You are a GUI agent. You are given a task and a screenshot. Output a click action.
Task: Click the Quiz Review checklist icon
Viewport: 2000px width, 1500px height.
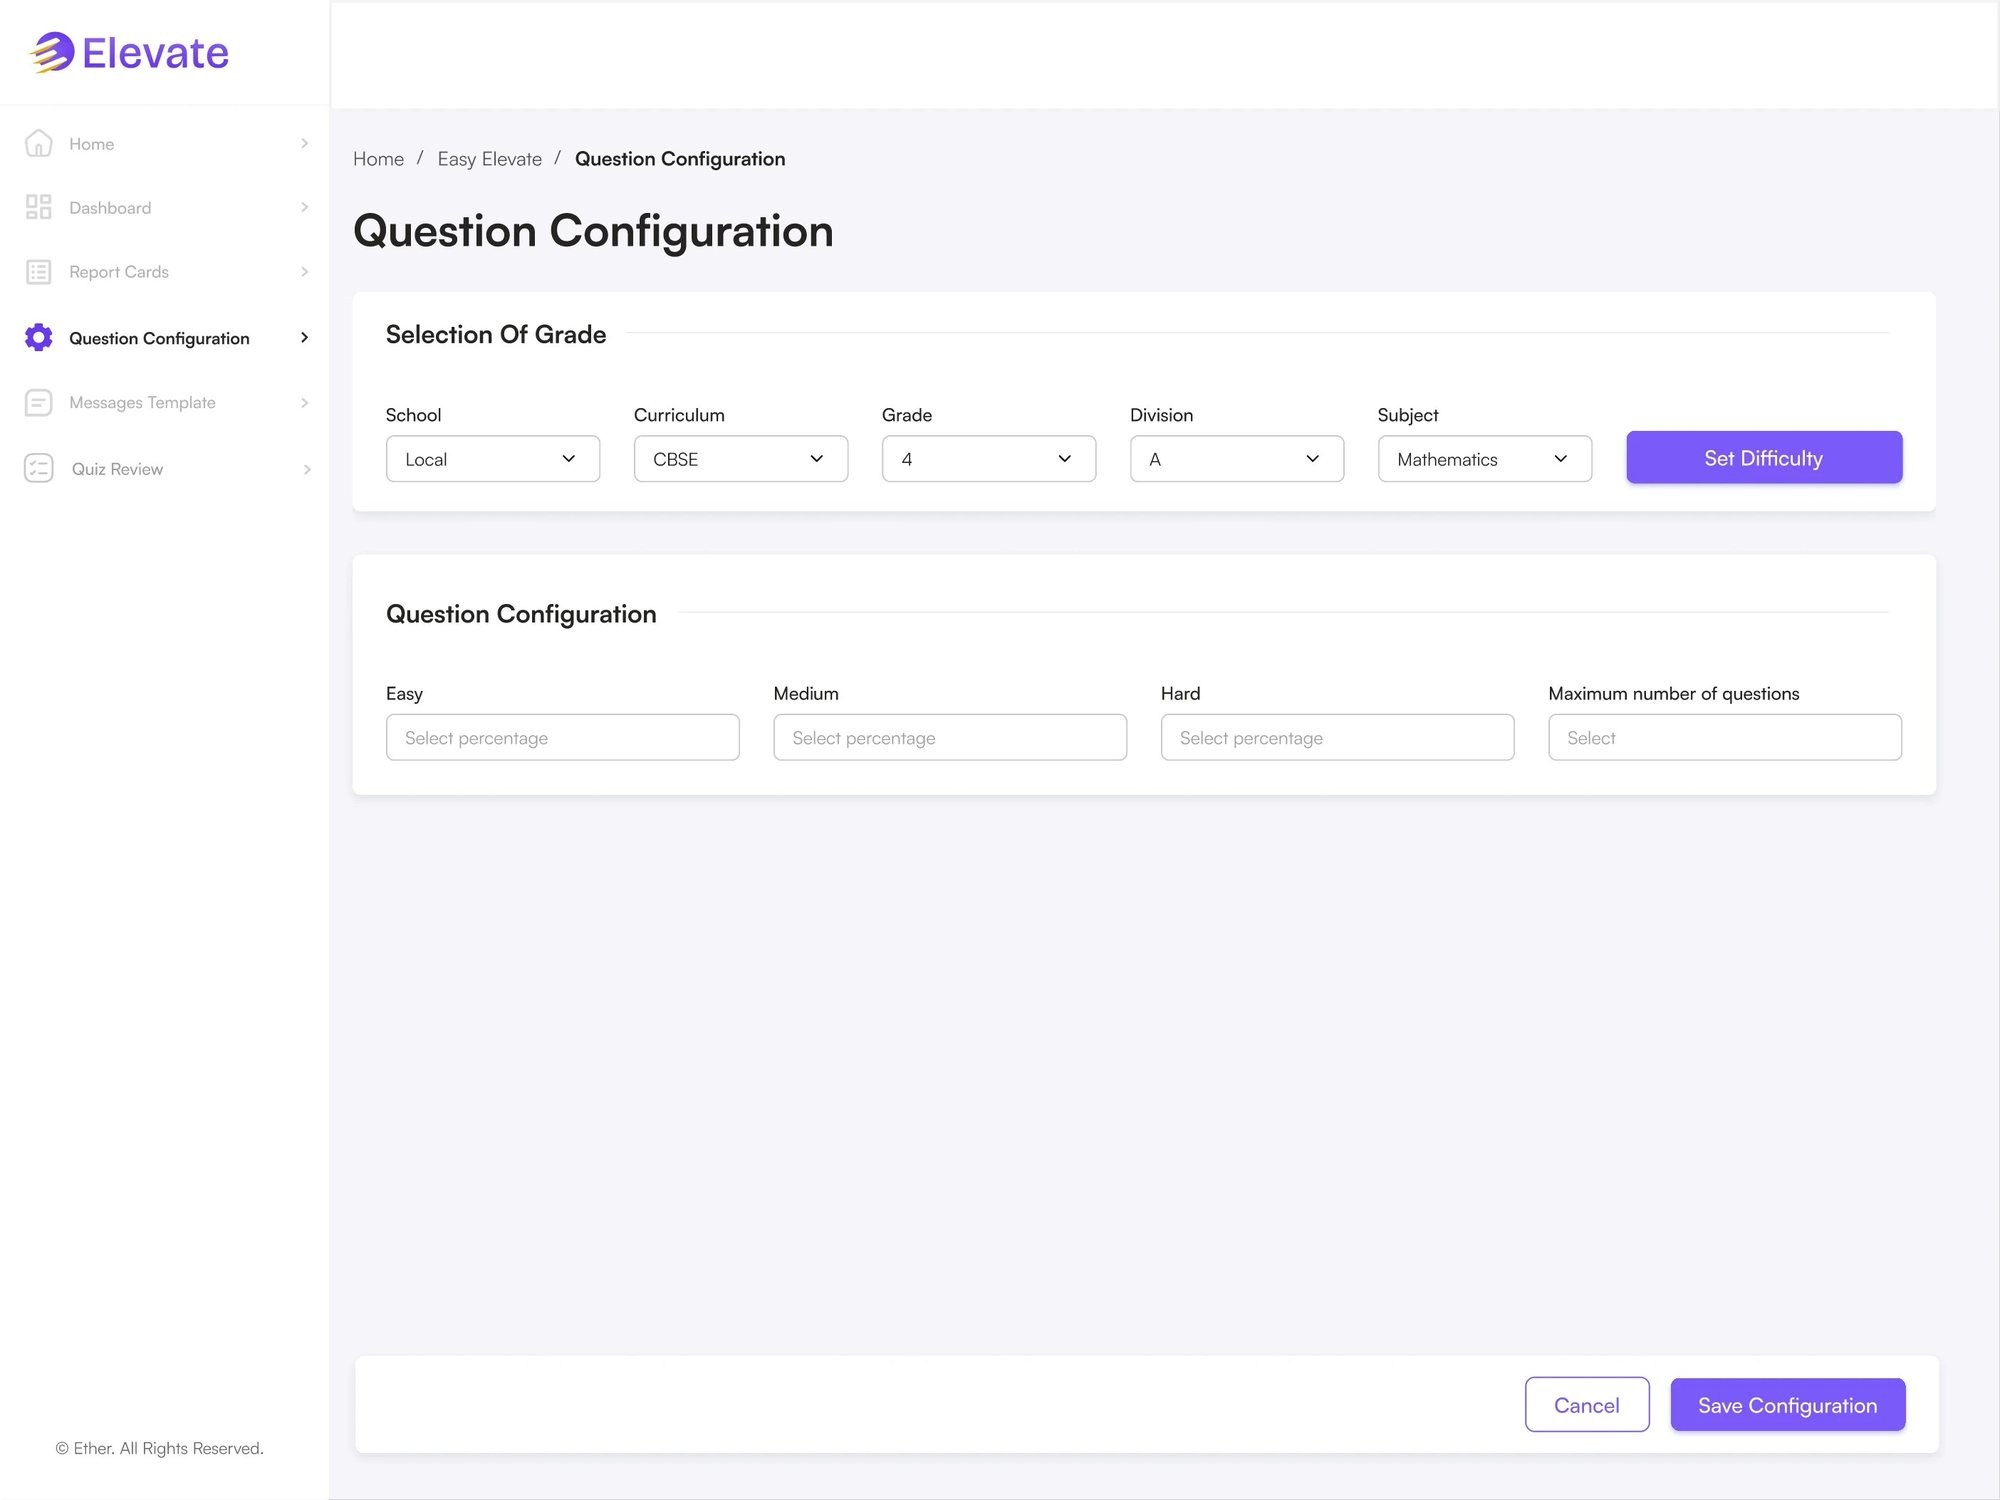pos(38,468)
